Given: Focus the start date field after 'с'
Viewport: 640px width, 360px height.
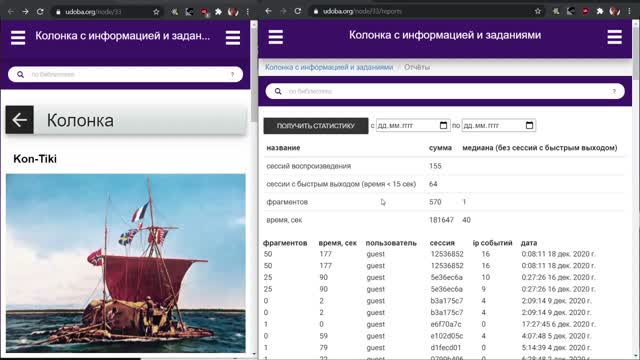Looking at the screenshot, I should (x=413, y=125).
